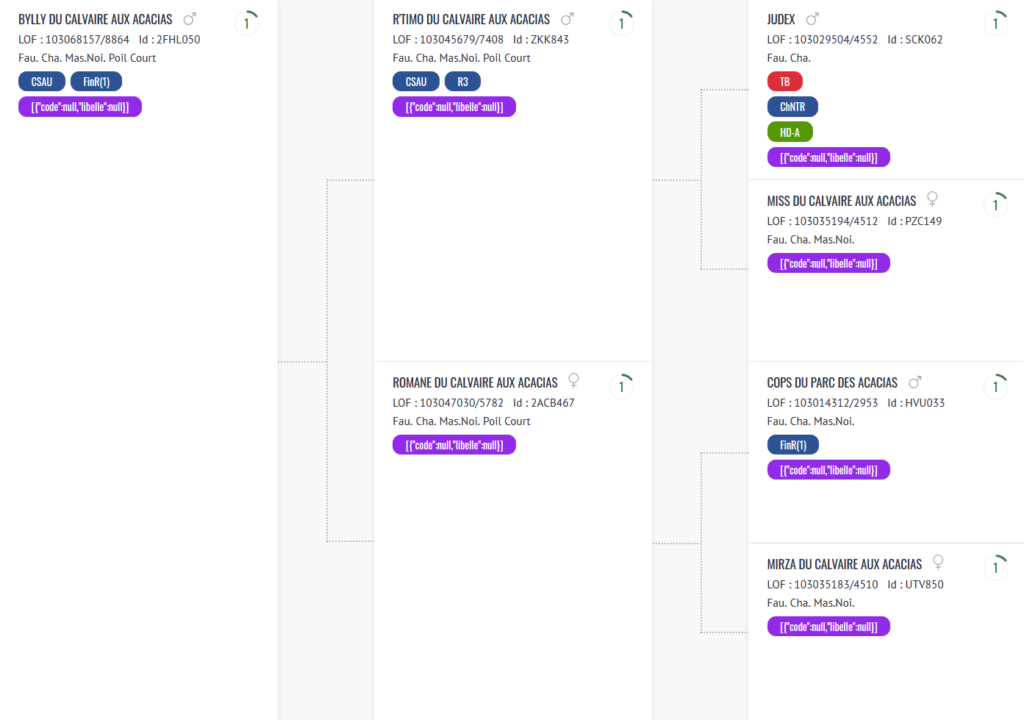The image size is (1024, 720).
Task: Click circular rating badge on MIRZA card
Action: 996,568
